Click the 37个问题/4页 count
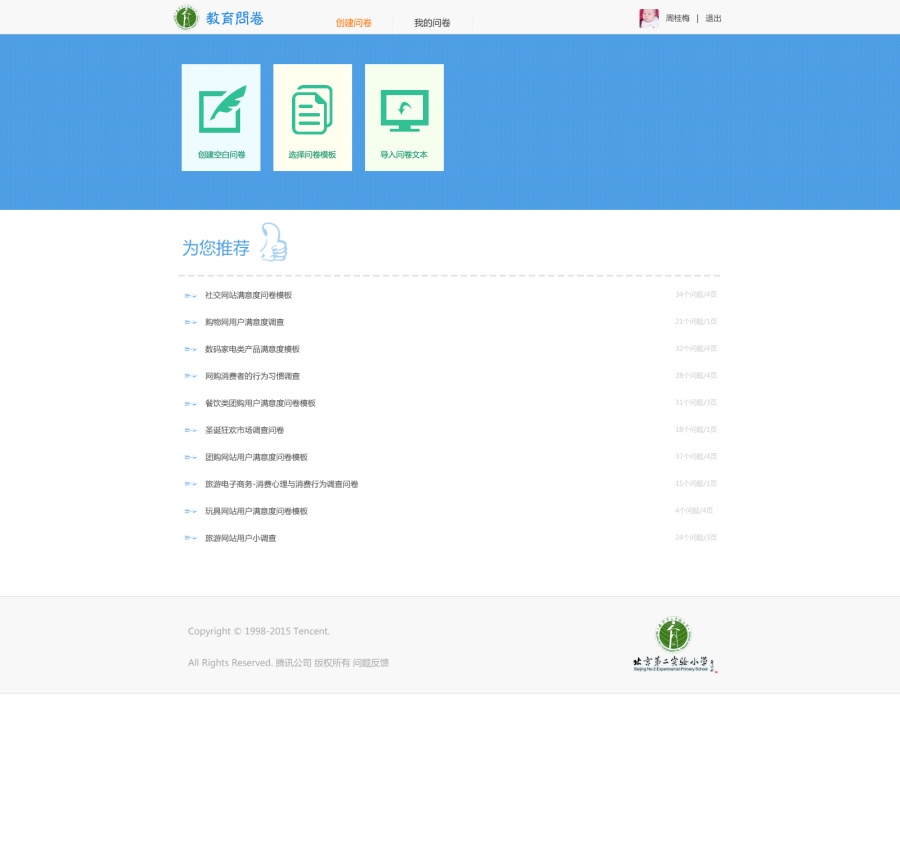 (696, 456)
